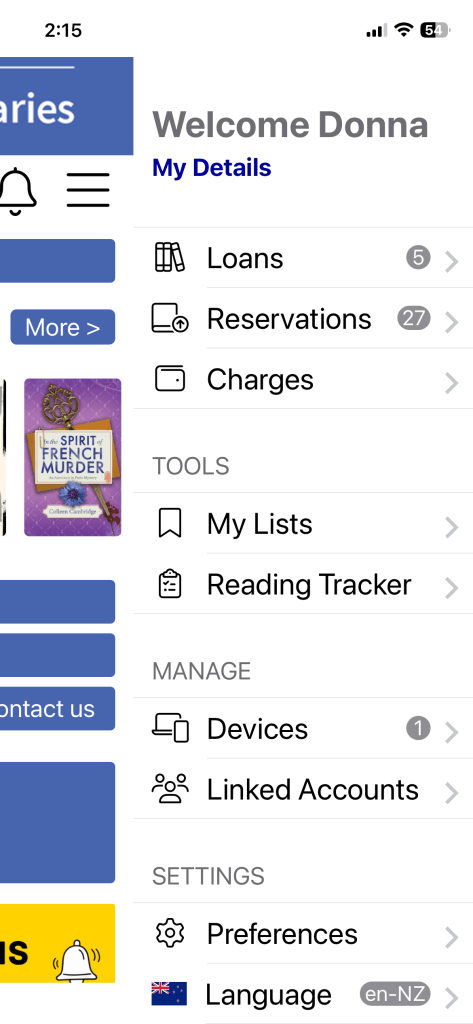Tap the New Zealand flag icon
This screenshot has width=473, height=1024.
pos(169,993)
